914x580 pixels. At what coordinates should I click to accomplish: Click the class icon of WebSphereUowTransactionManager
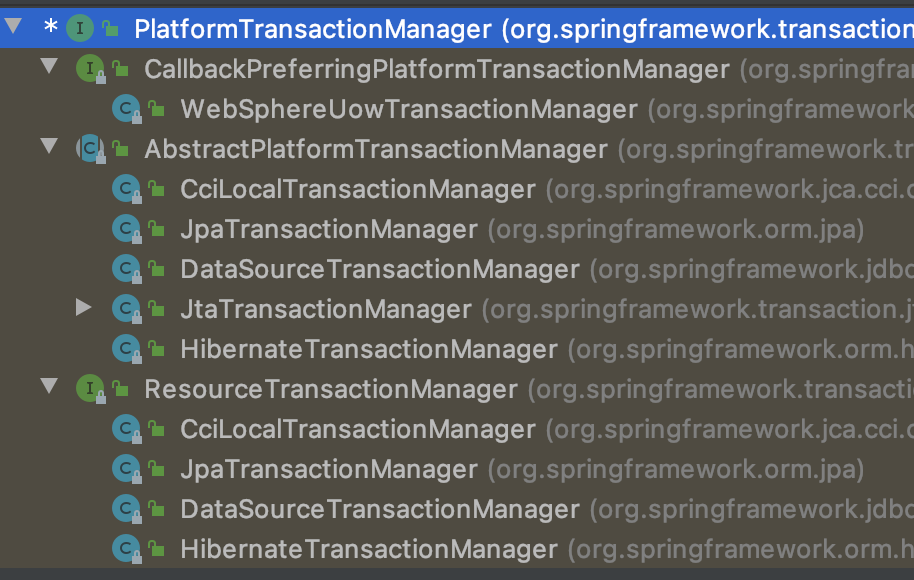click(x=126, y=108)
